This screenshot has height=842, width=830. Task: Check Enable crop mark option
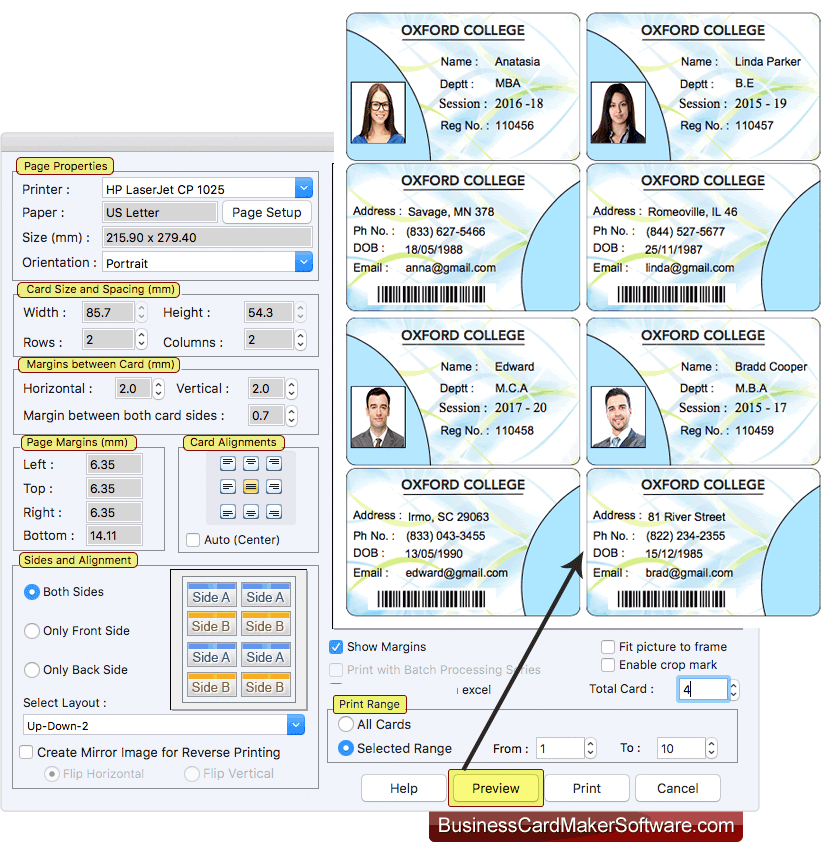click(608, 665)
